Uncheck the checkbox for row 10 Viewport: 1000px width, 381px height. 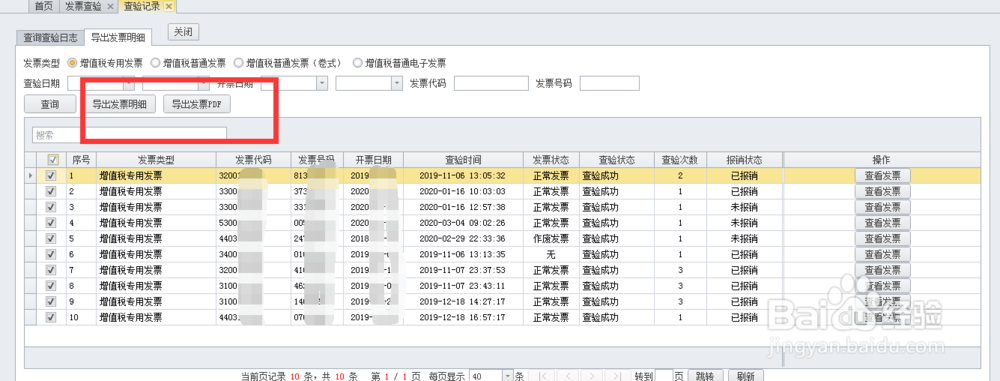click(x=52, y=317)
